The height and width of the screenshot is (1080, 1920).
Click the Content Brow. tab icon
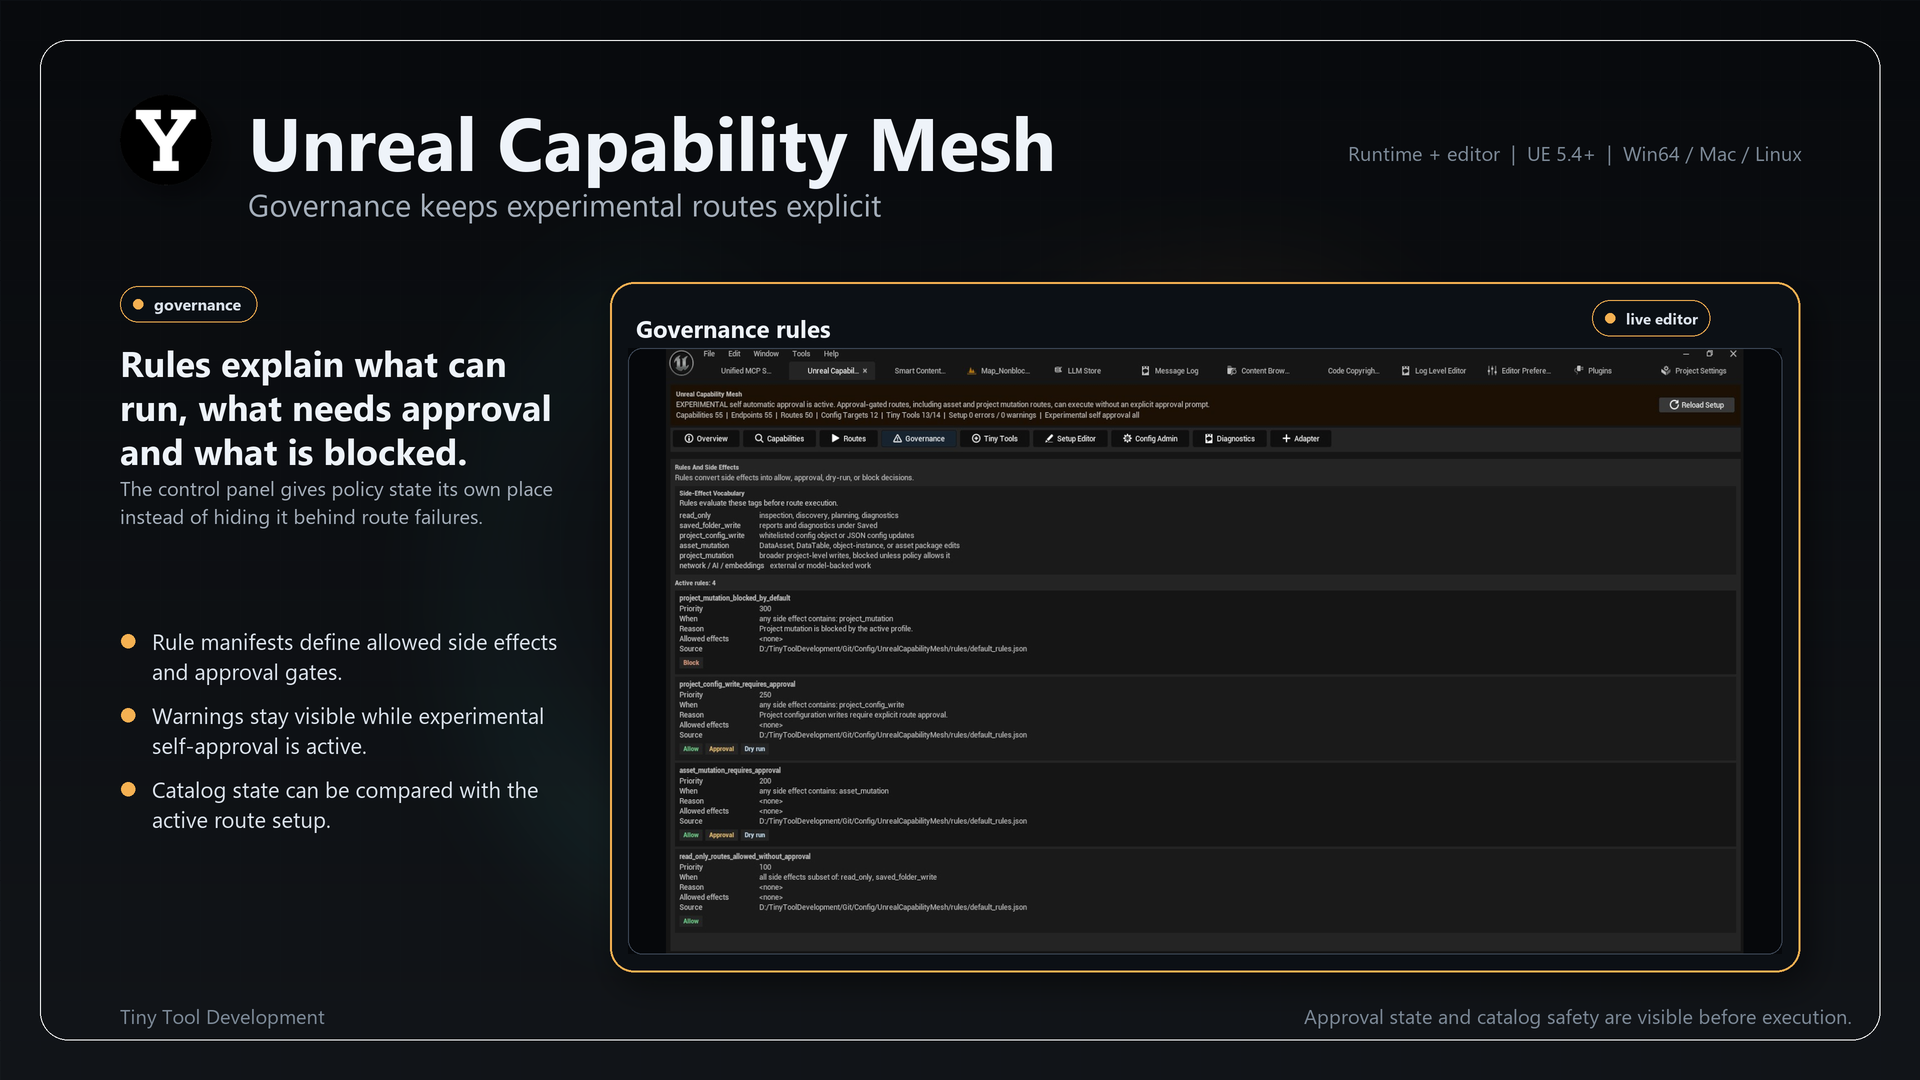(1232, 371)
